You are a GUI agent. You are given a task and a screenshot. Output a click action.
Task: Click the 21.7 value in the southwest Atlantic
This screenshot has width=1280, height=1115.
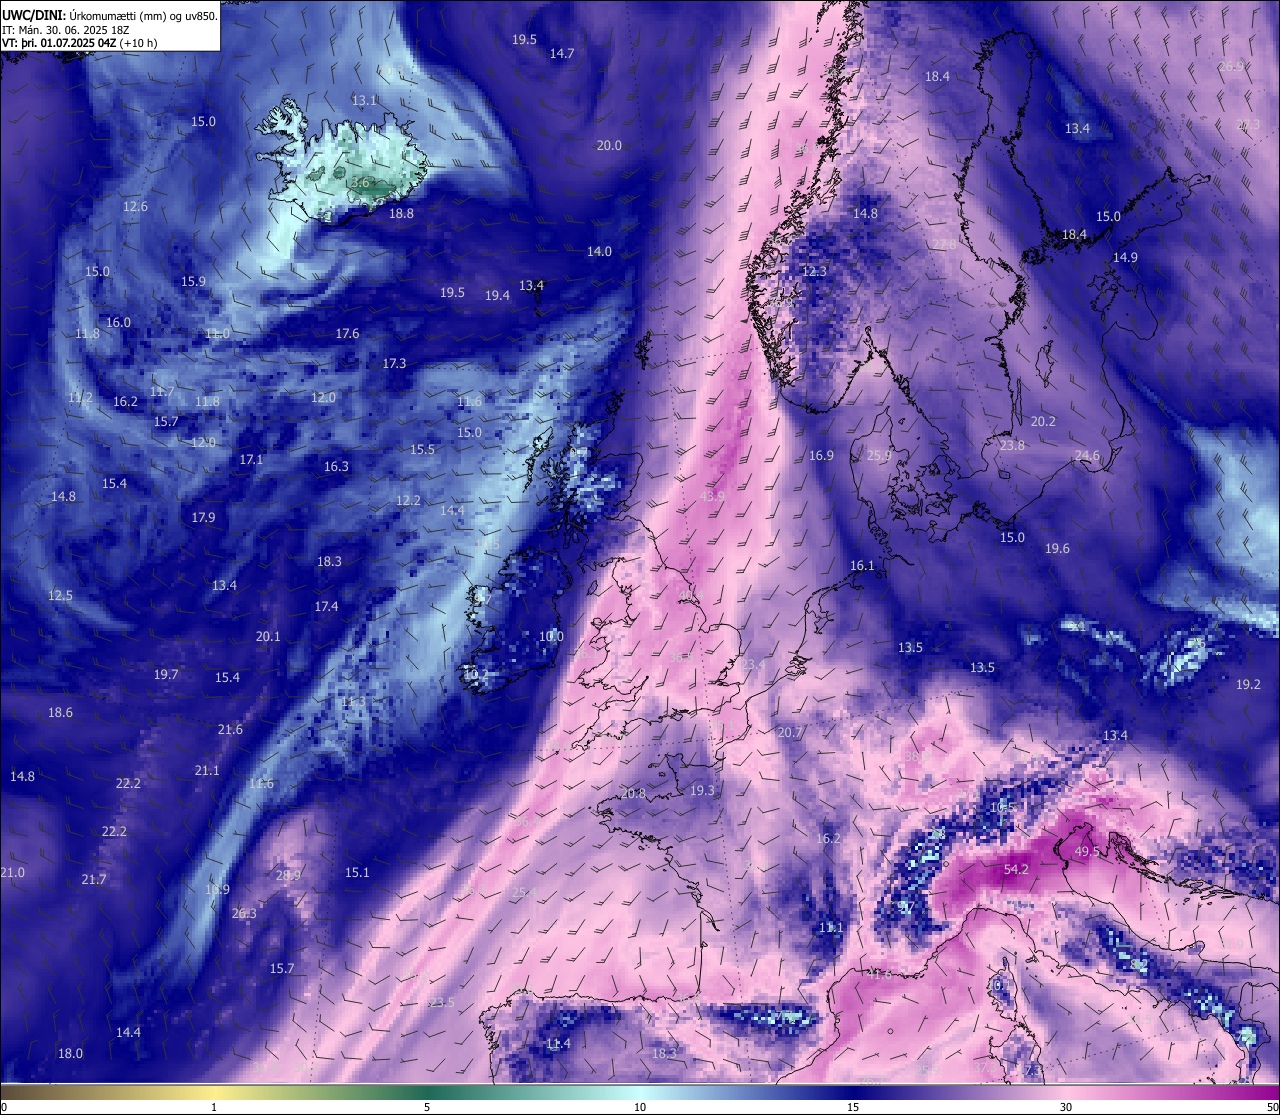click(94, 879)
